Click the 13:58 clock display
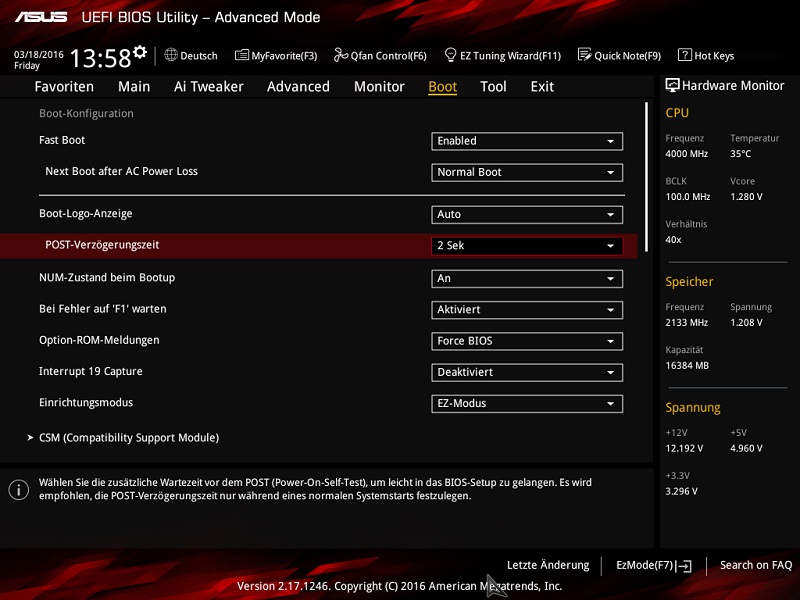Screen dimensions: 800x600 pos(101,58)
